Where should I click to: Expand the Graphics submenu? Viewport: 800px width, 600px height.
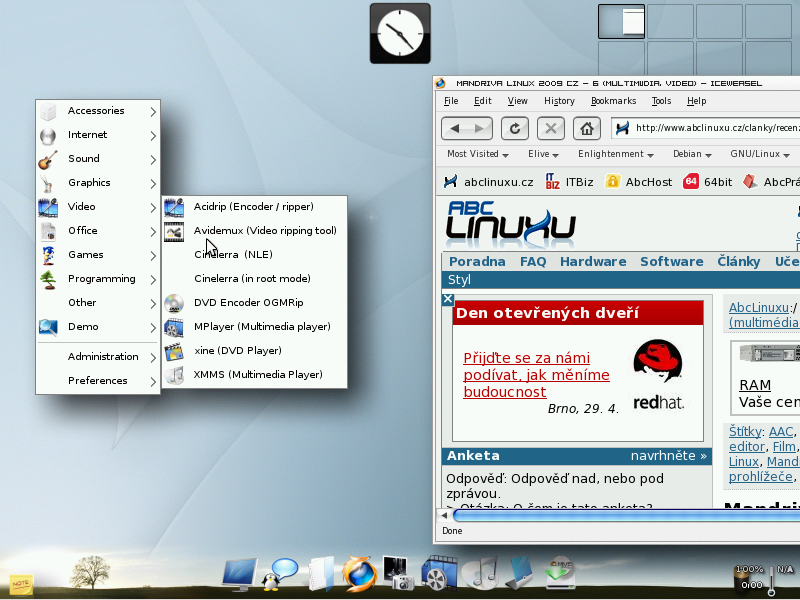click(98, 183)
